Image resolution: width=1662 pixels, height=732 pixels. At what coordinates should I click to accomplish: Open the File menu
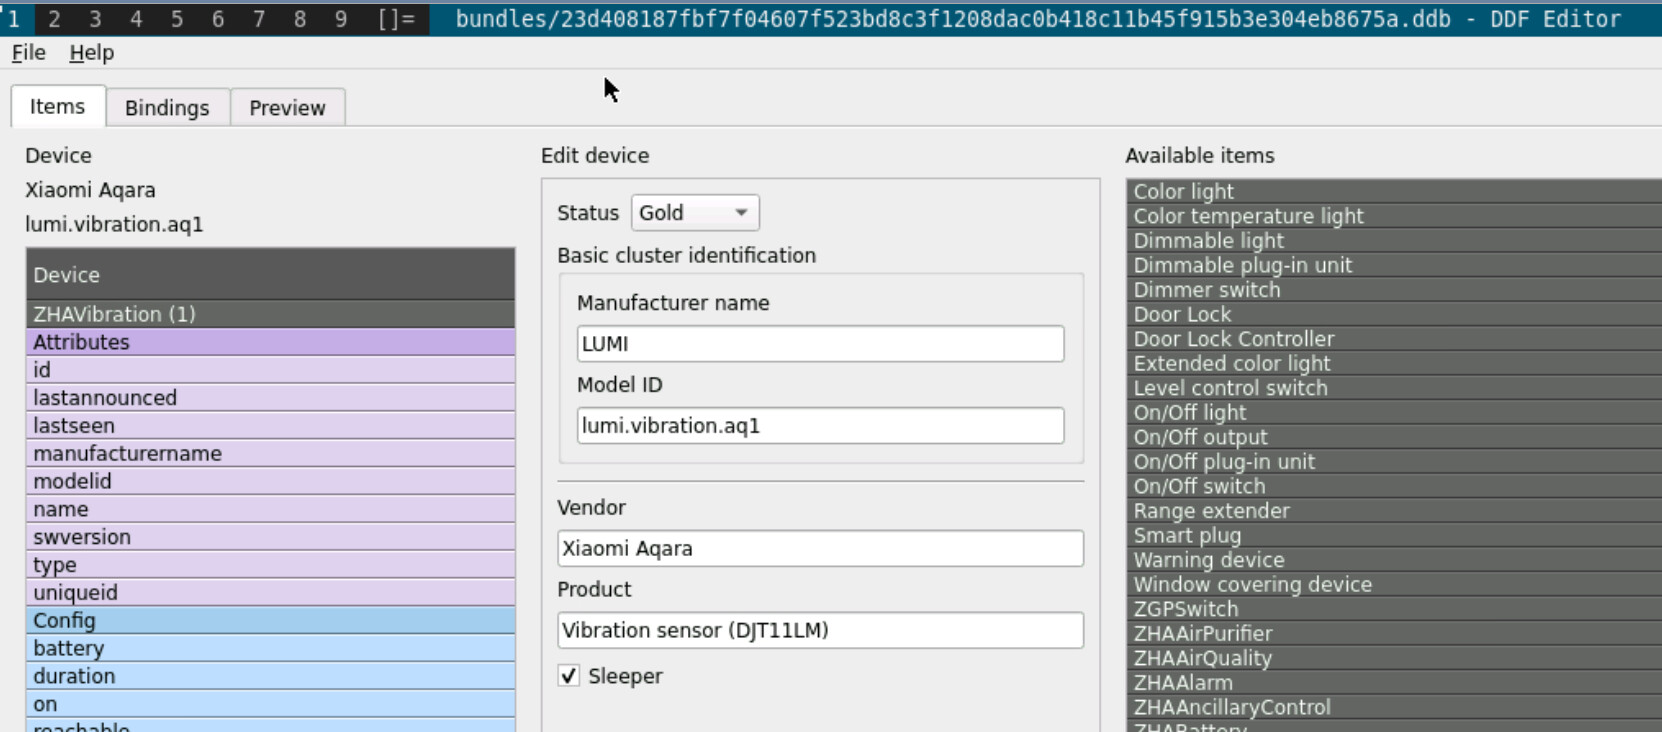point(28,53)
